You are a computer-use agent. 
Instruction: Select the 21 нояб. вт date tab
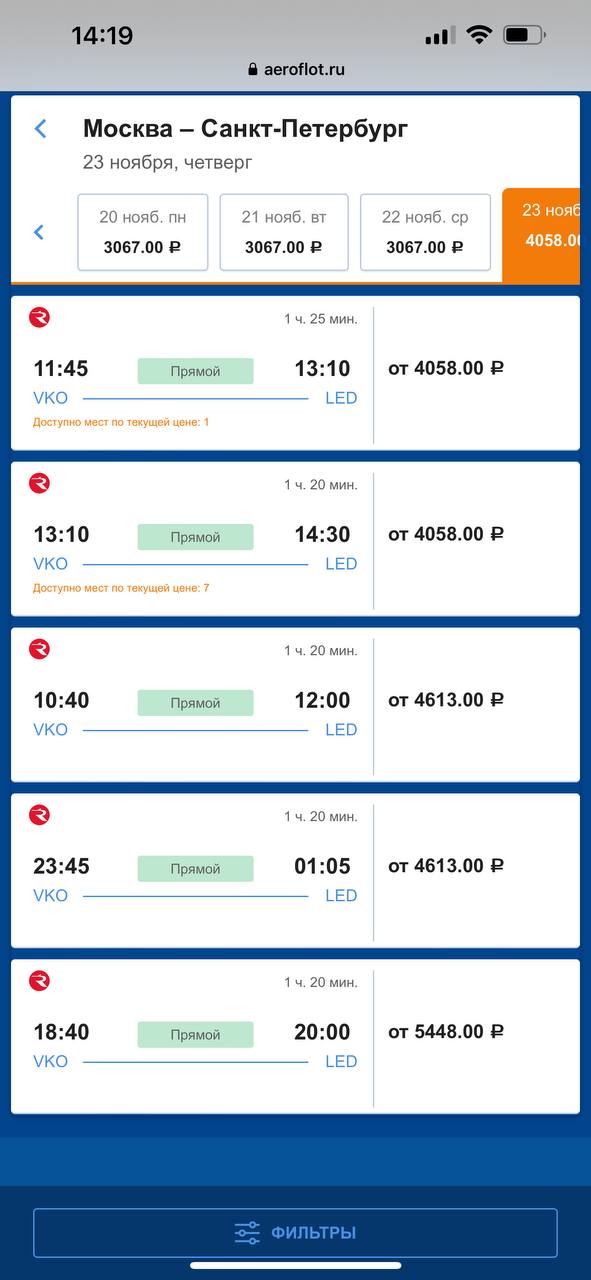284,232
